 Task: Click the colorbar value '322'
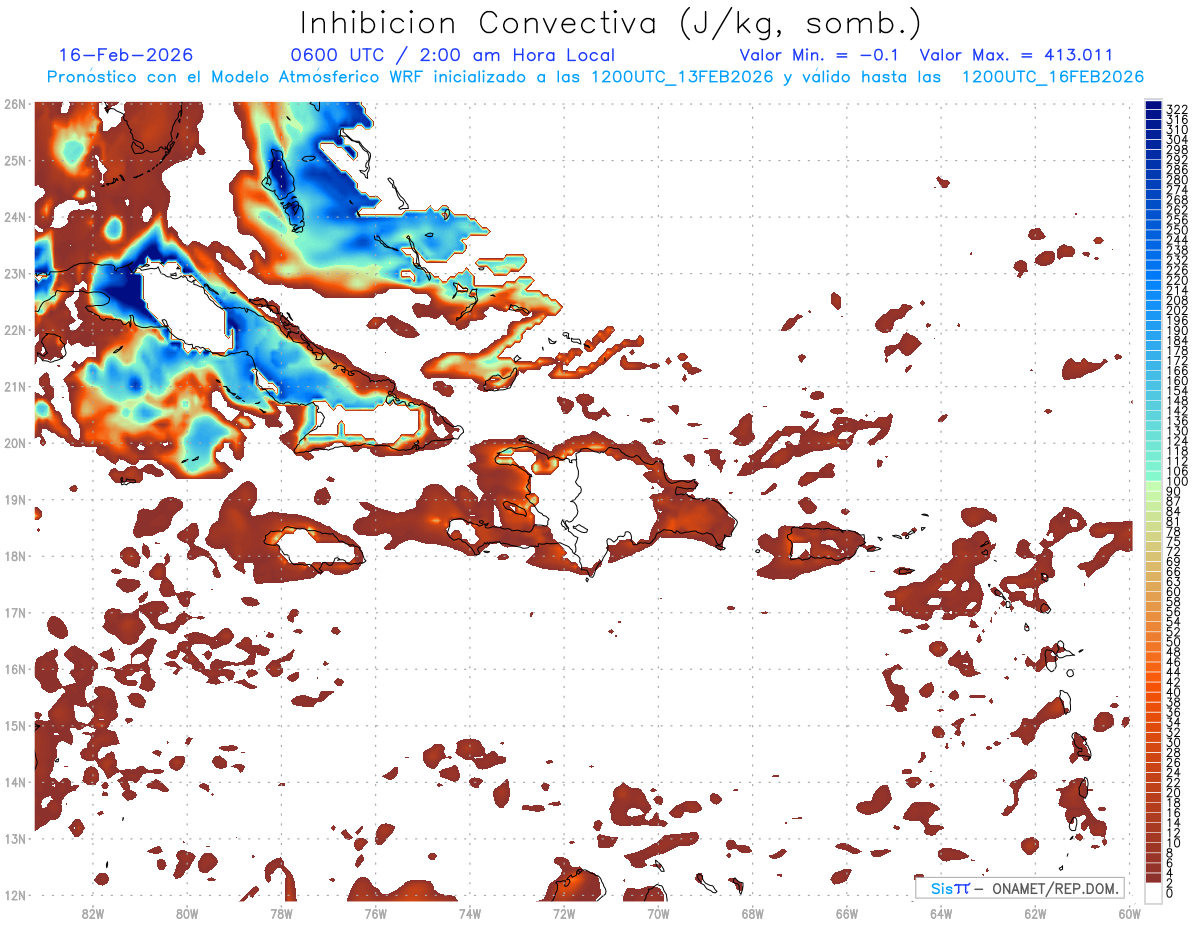coord(1176,109)
